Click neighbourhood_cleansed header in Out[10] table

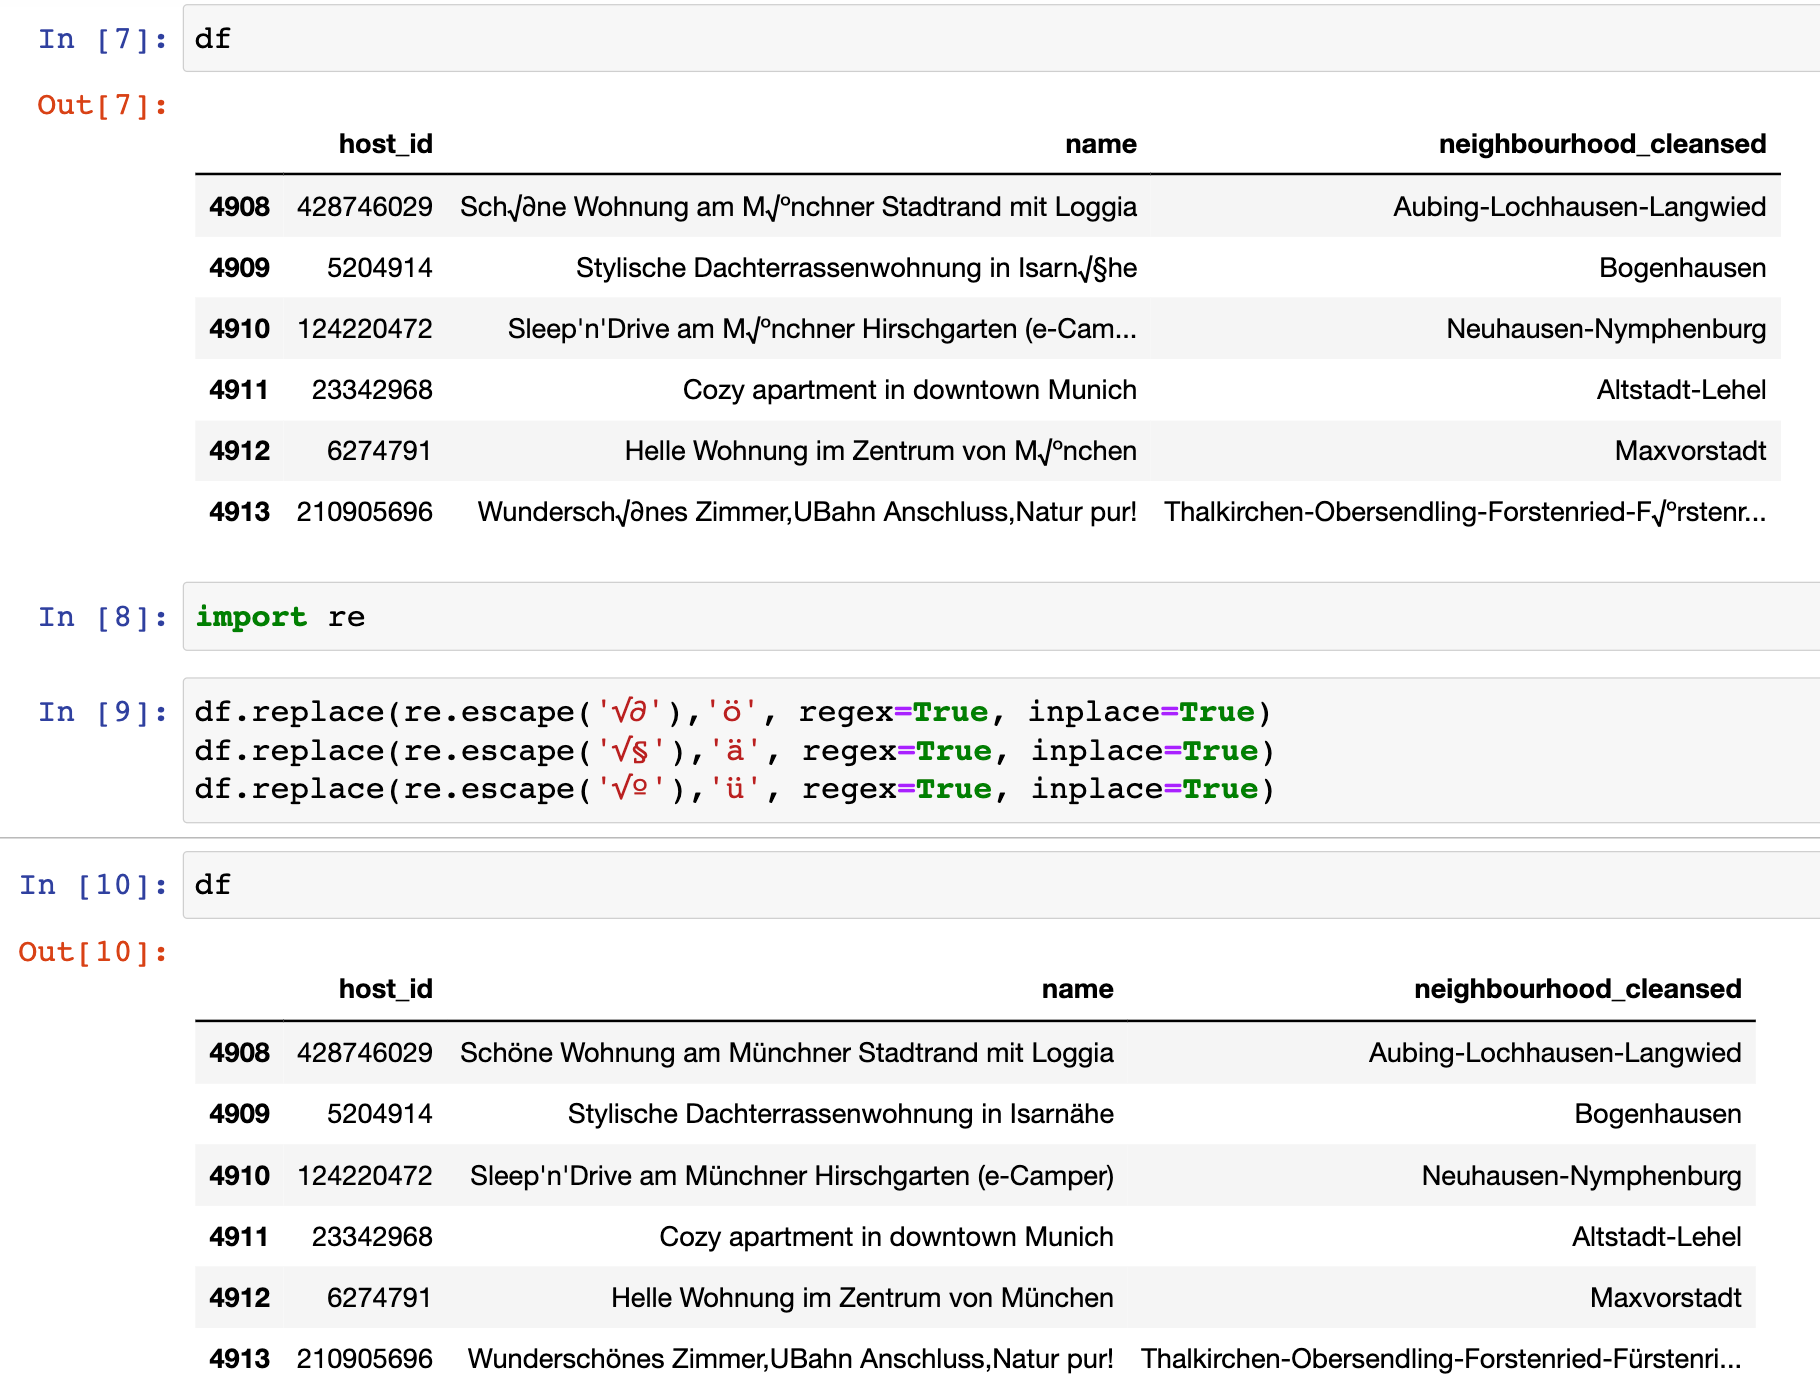click(x=1577, y=989)
